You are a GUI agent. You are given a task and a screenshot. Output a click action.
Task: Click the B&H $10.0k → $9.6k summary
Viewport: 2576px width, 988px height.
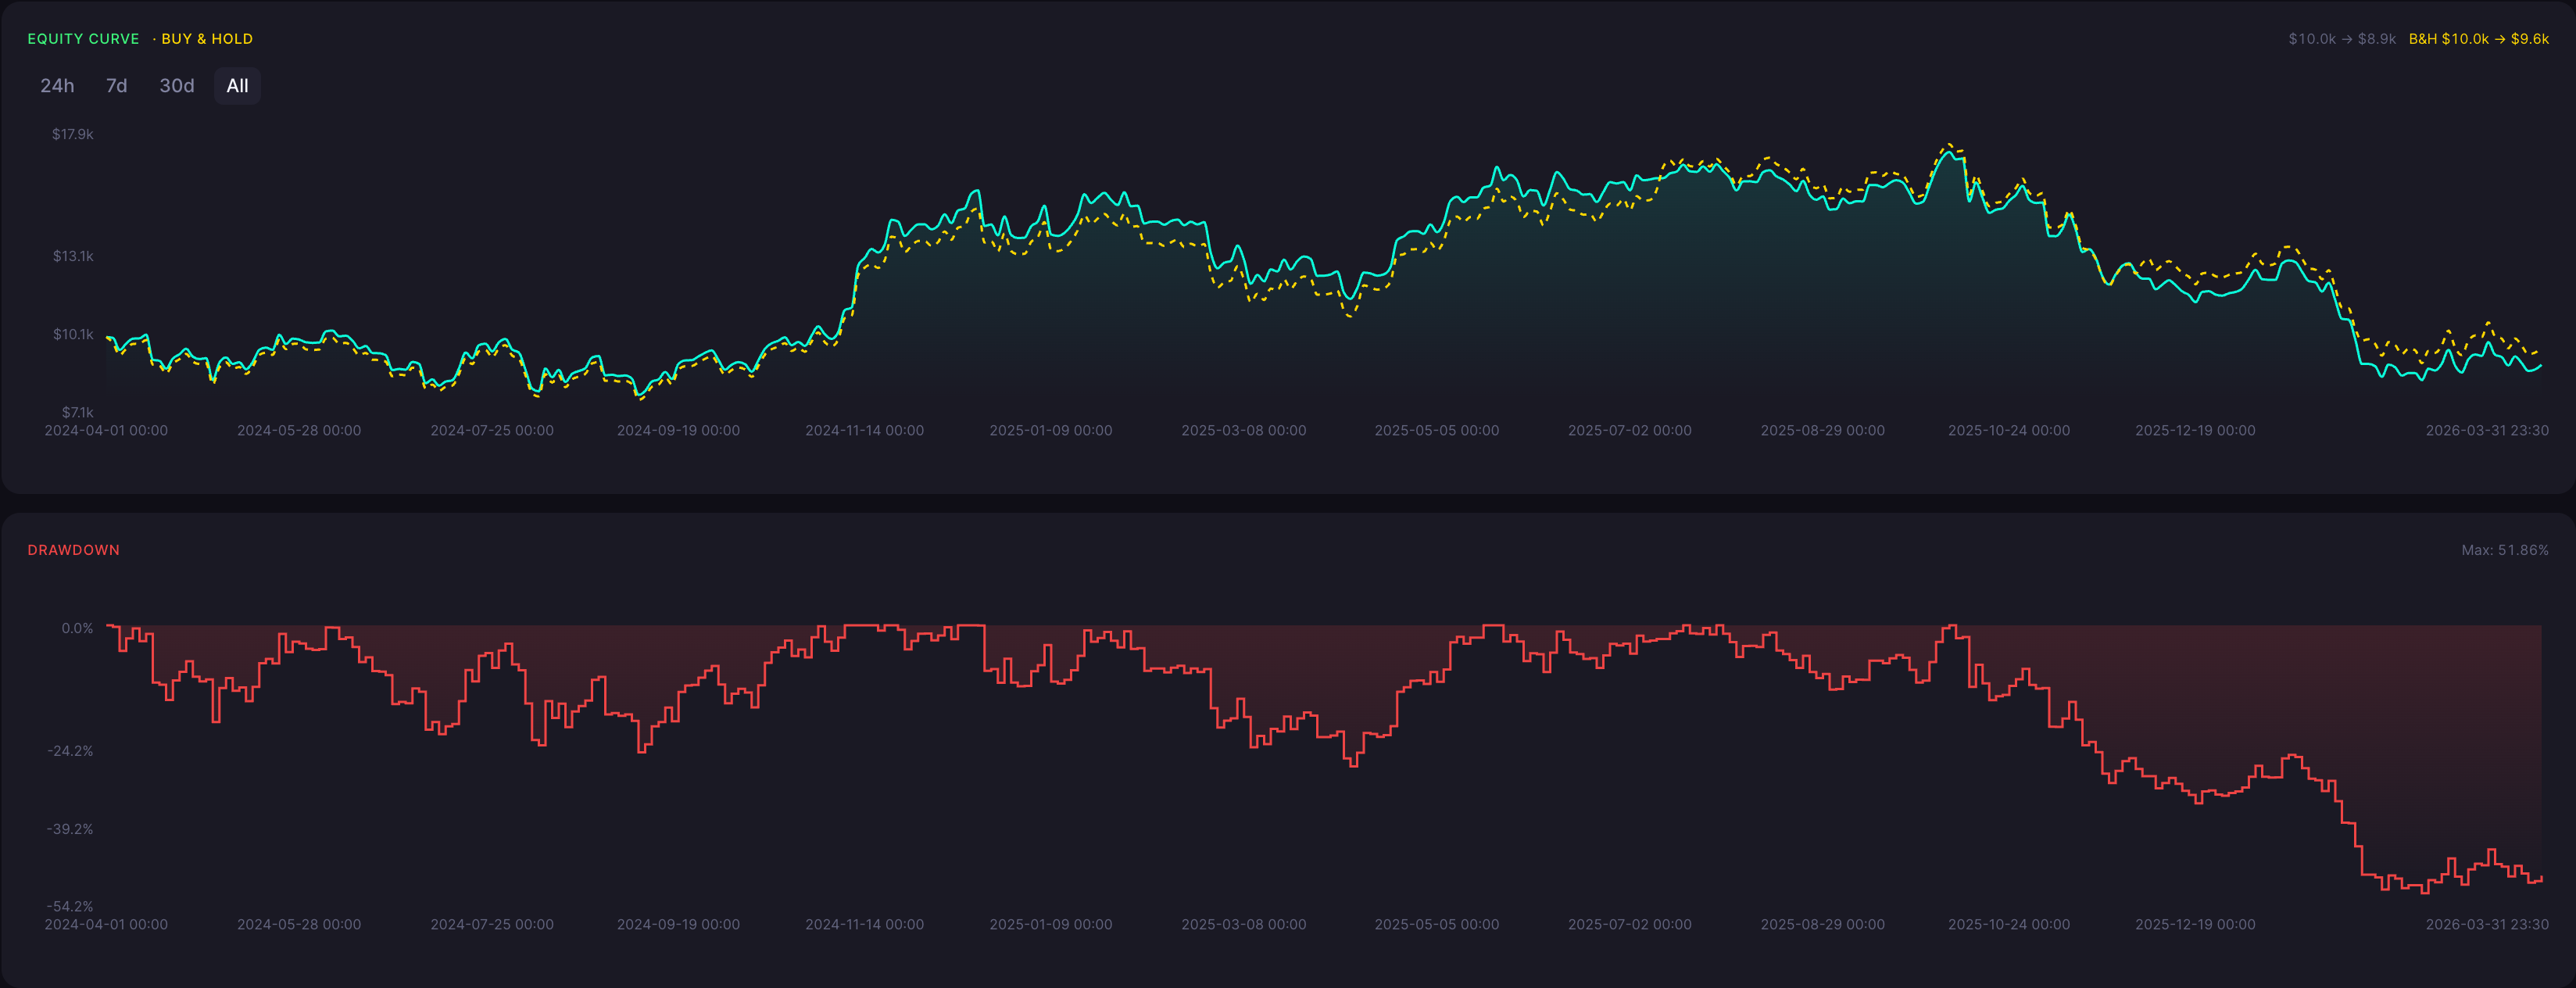point(2478,39)
